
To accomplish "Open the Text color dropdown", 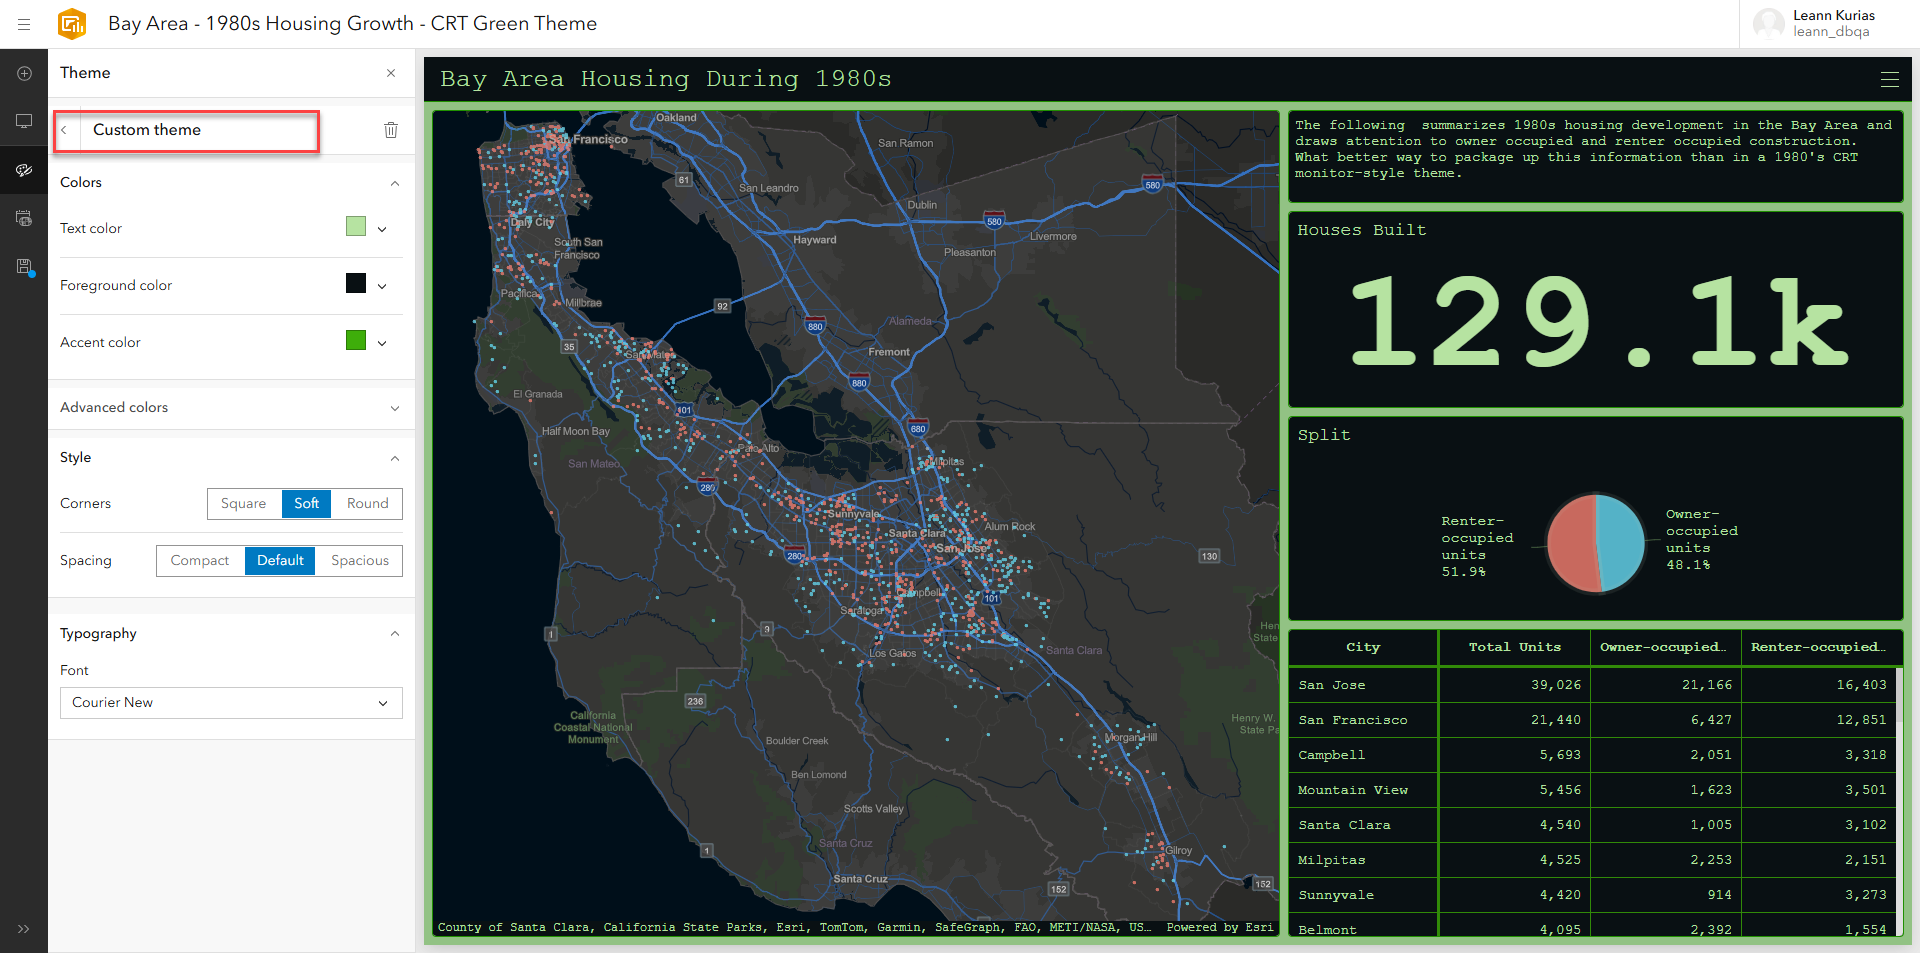I will coord(381,227).
